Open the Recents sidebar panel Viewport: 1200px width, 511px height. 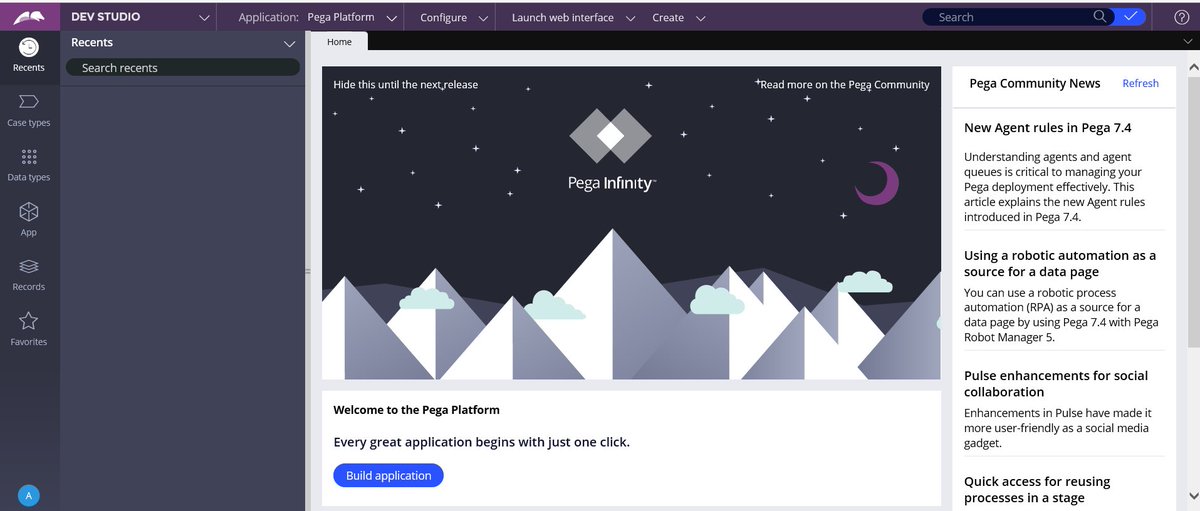pos(29,55)
